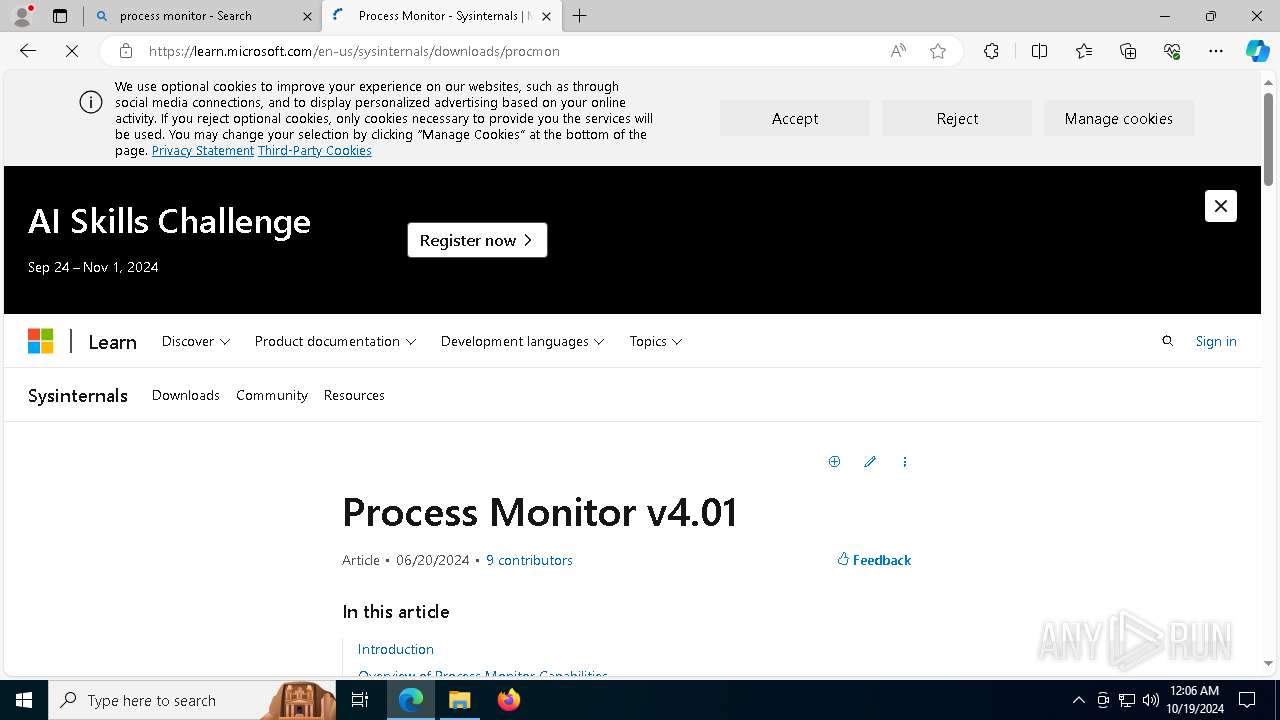Screen dimensions: 1280x720
Task: Open Browser essentials heart icon
Action: [1172, 51]
